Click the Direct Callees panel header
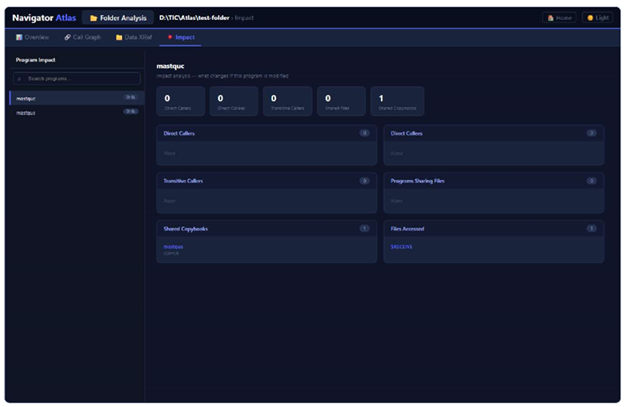This screenshot has height=407, width=628. coord(494,133)
